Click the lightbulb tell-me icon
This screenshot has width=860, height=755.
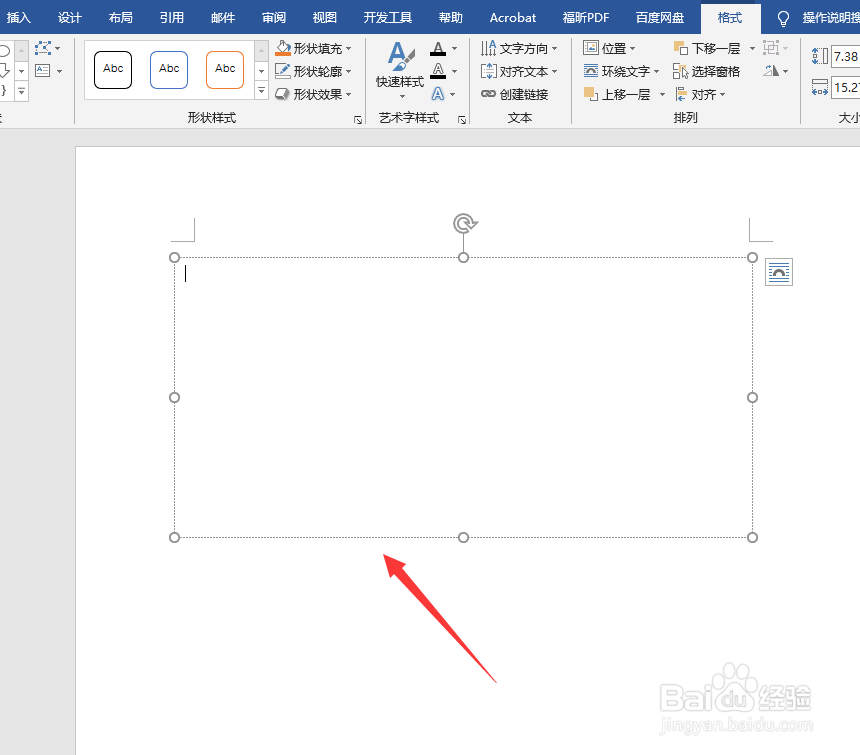coord(783,19)
